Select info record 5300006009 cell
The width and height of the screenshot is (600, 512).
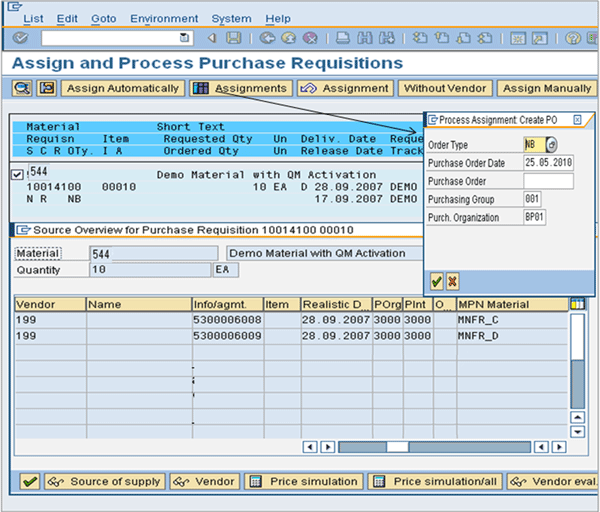click(228, 336)
